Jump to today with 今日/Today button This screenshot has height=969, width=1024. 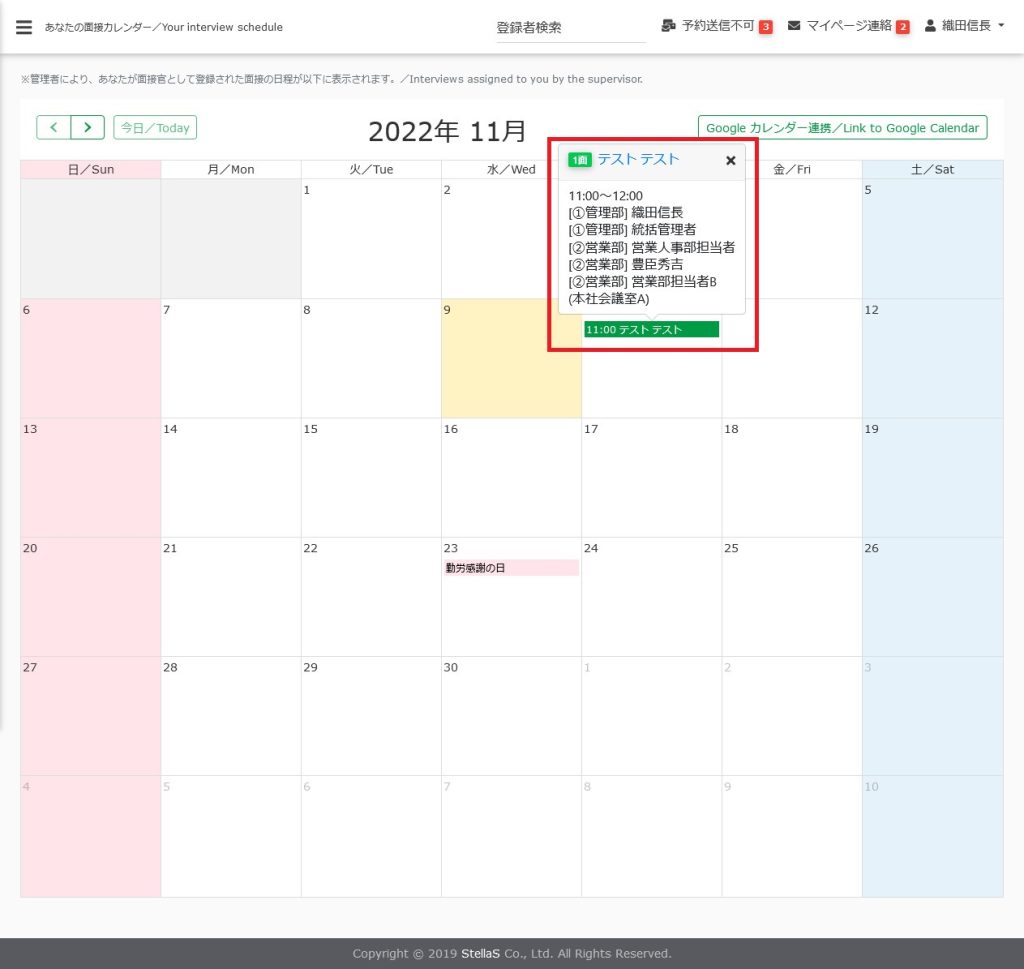pos(155,128)
